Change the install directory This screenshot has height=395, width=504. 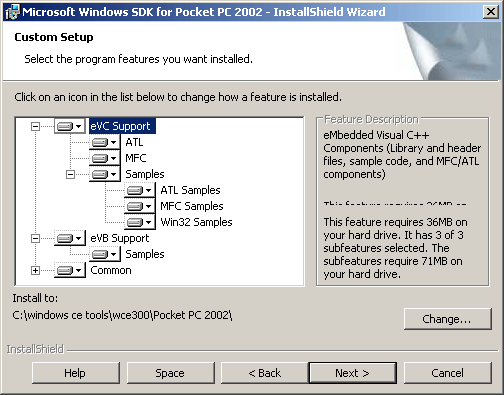[x=448, y=319]
